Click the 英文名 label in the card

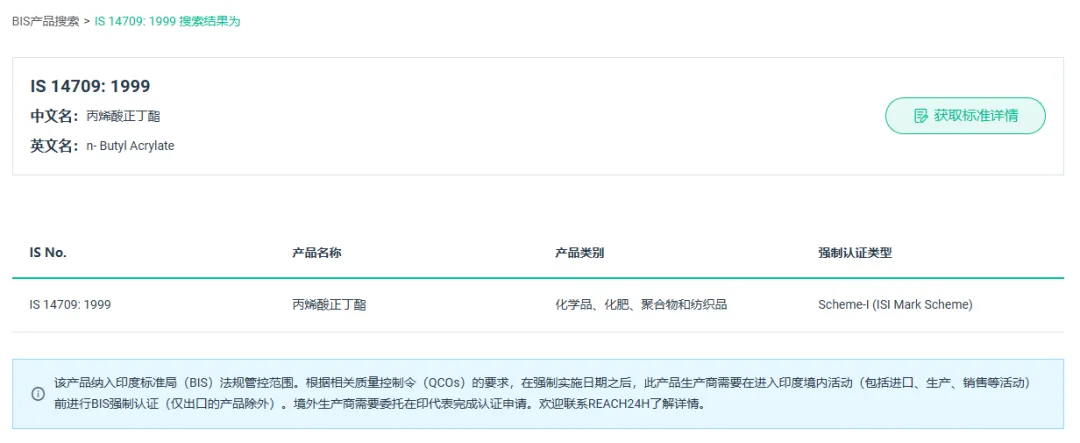[54, 146]
